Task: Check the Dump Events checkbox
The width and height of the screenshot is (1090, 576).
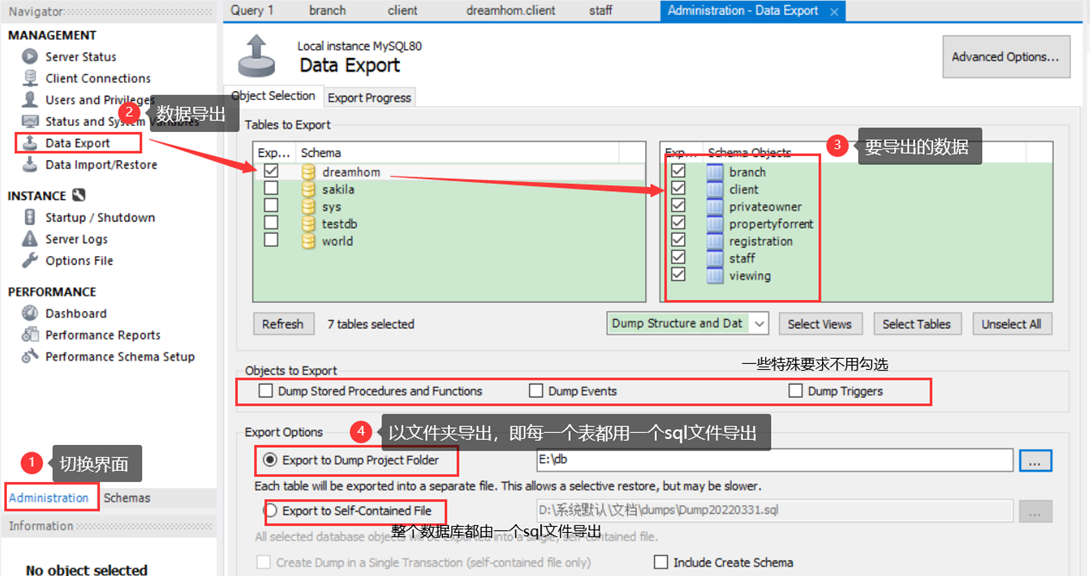Action: click(x=536, y=391)
